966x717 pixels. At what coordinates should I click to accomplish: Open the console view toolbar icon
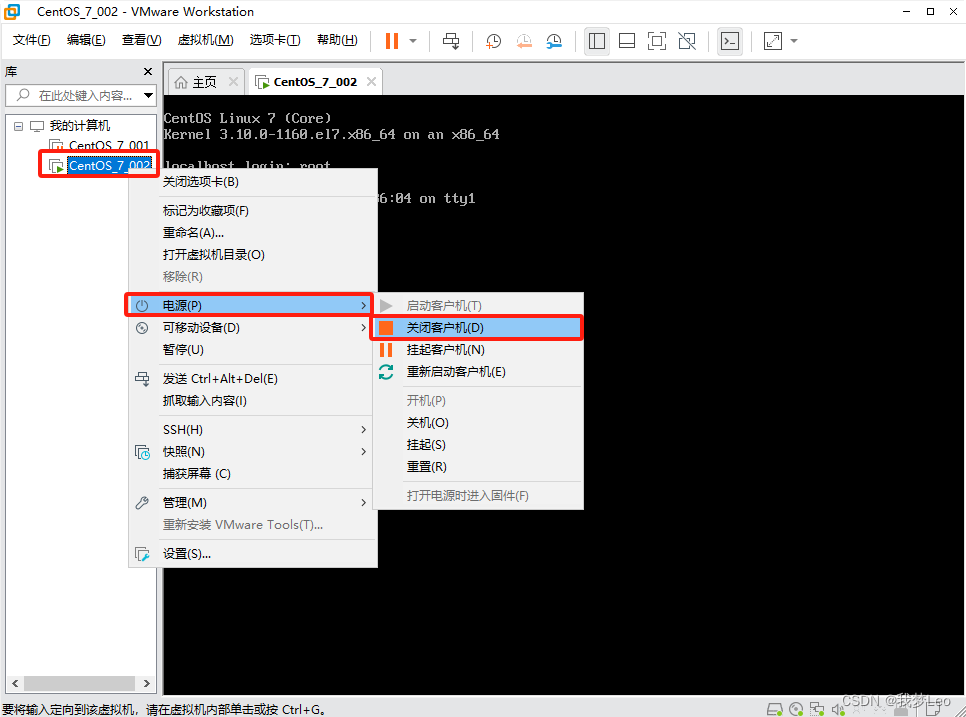point(729,41)
